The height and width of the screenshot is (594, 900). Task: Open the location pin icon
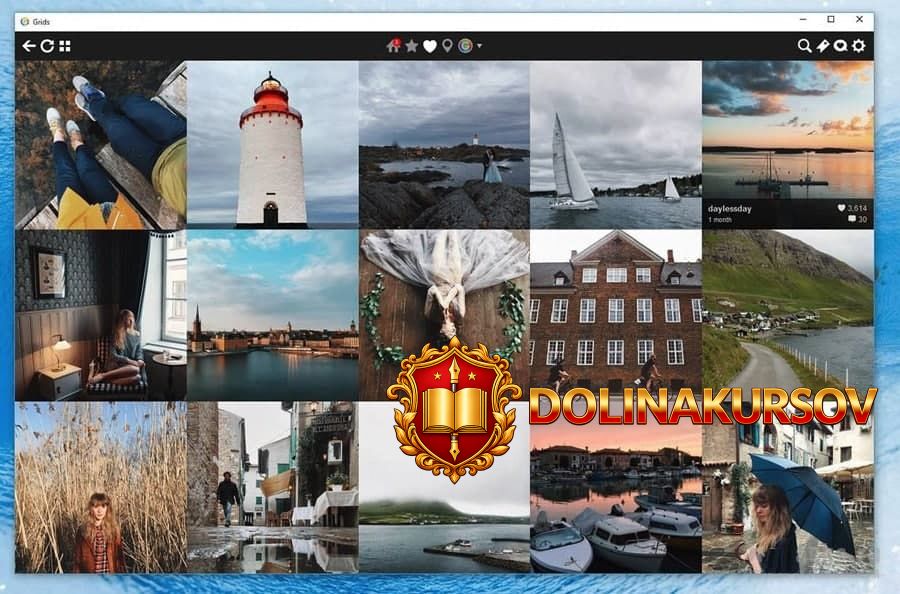click(447, 46)
